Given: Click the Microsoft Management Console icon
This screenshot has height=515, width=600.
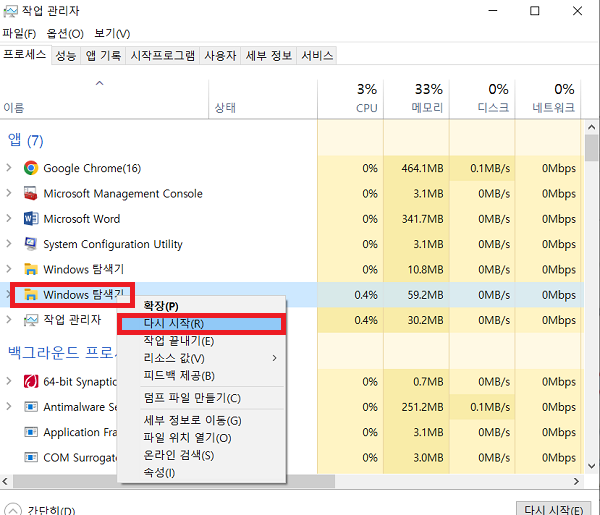Looking at the screenshot, I should [31, 194].
